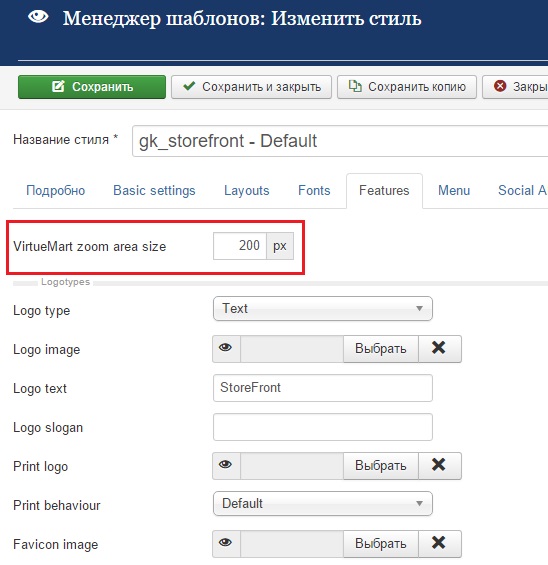This screenshot has height=565, width=548.
Task: Preview Logo image via eye icon
Action: point(226,348)
